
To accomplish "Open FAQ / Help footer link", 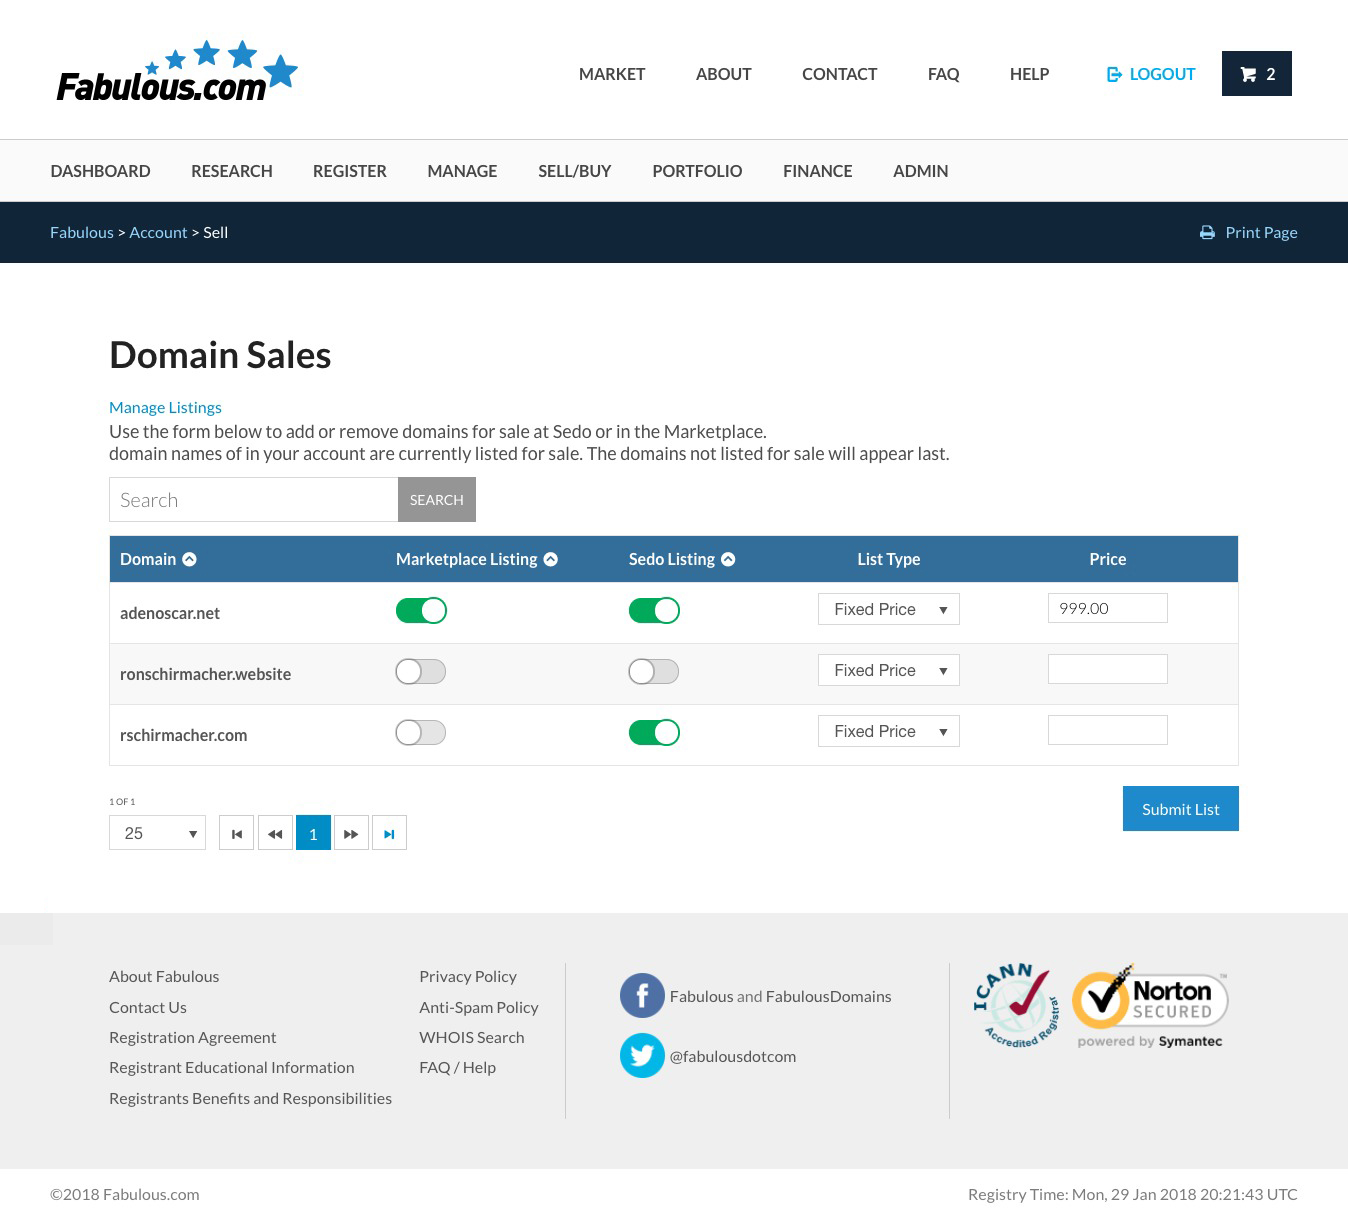I will [x=458, y=1067].
